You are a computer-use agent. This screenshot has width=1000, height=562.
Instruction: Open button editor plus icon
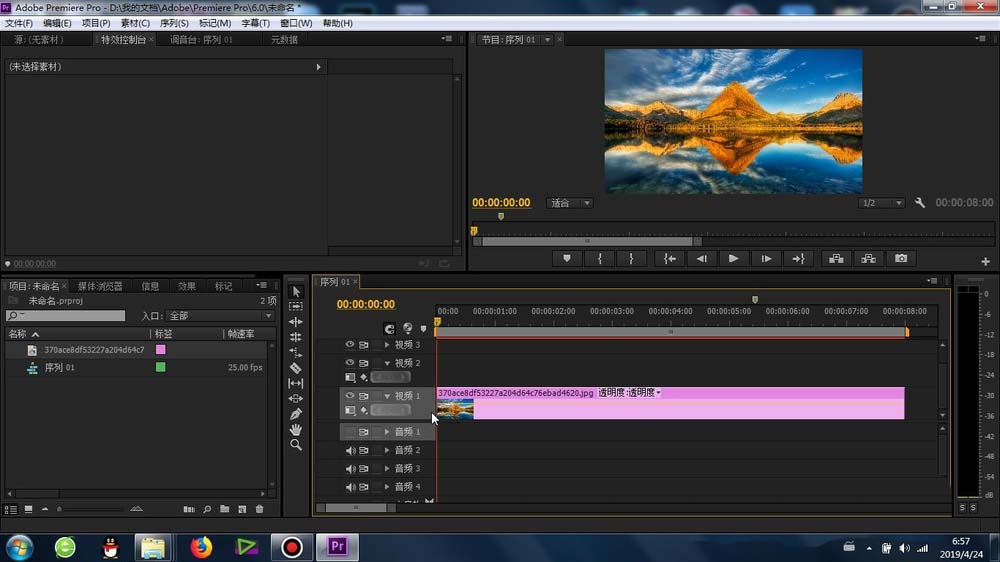pos(985,262)
